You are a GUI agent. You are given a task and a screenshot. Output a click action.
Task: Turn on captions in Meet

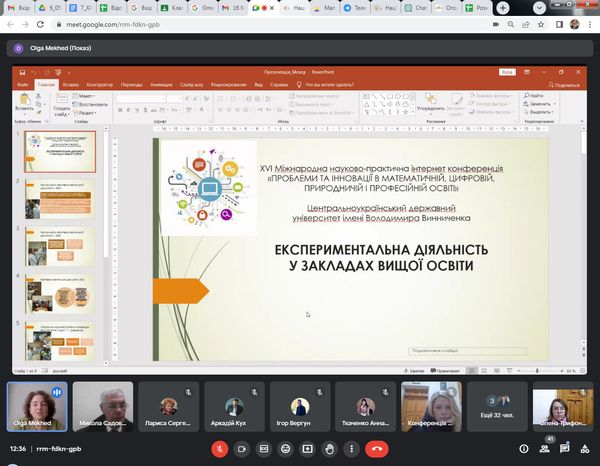263,450
